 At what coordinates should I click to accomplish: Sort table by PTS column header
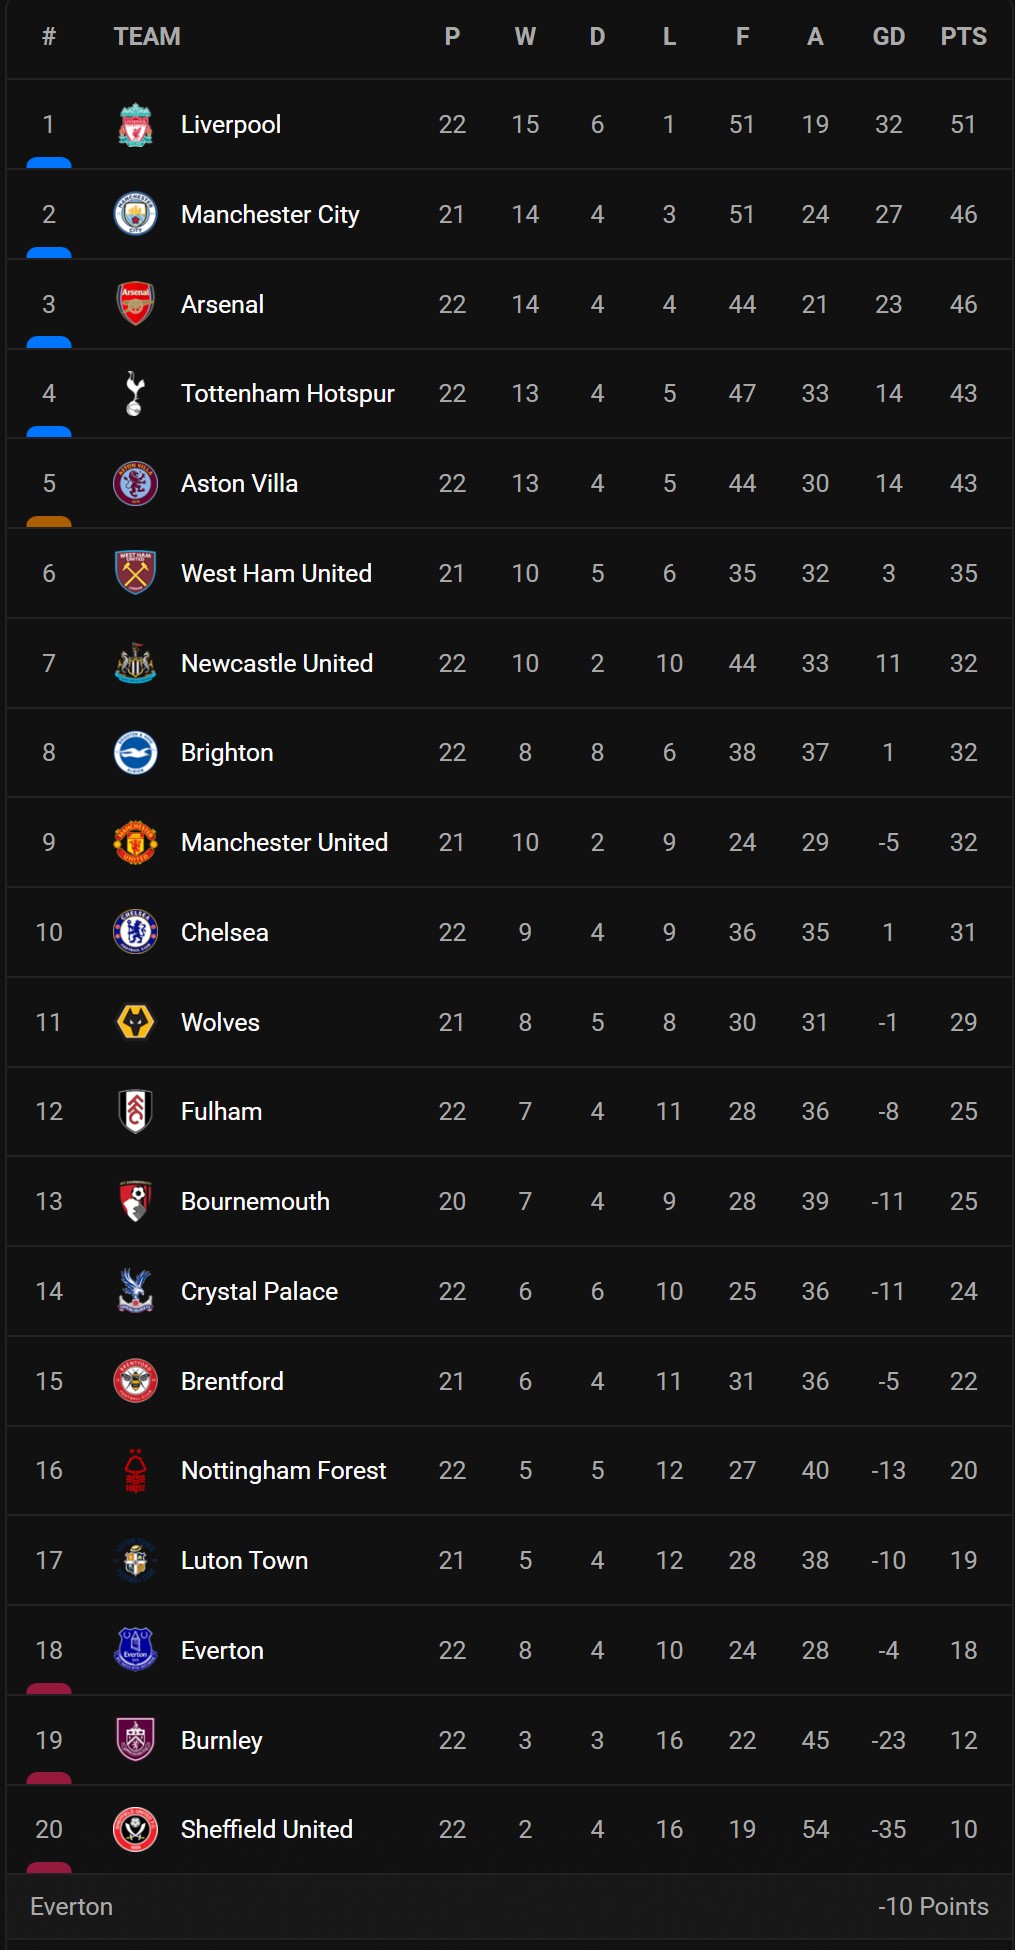click(963, 37)
